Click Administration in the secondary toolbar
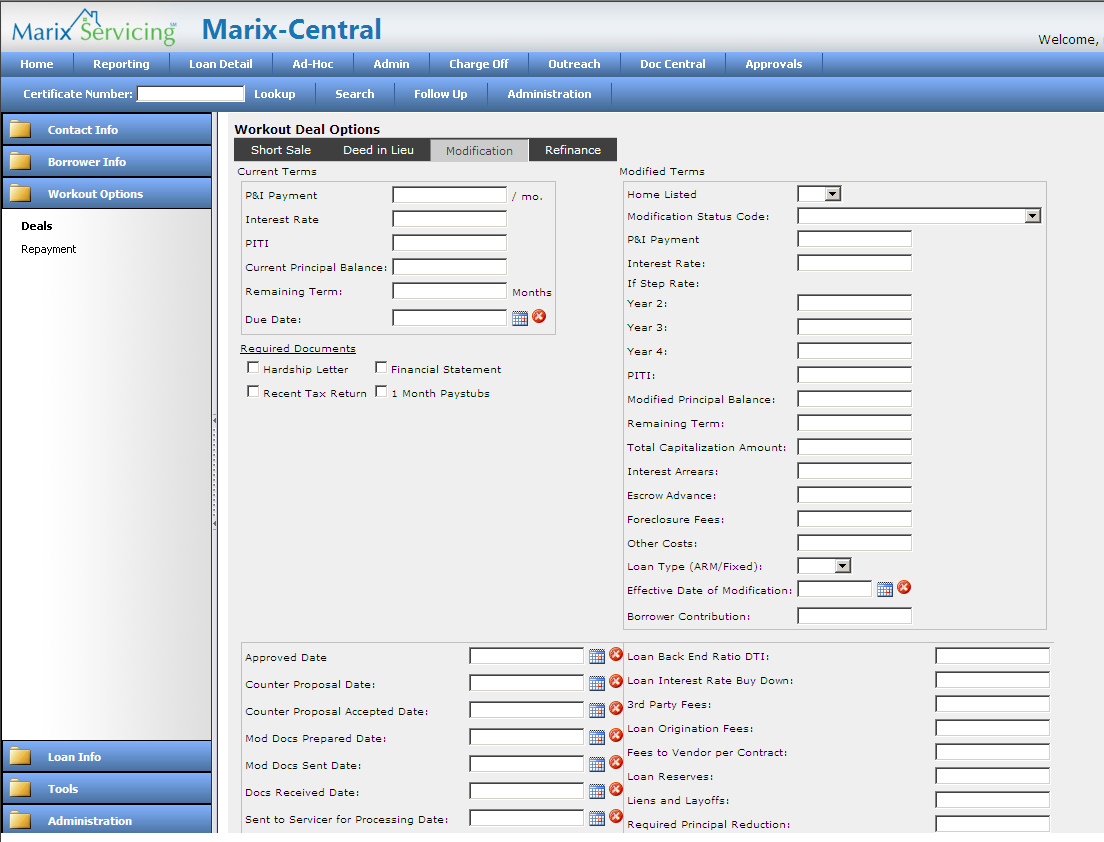Image resolution: width=1104 pixels, height=842 pixels. (x=550, y=94)
